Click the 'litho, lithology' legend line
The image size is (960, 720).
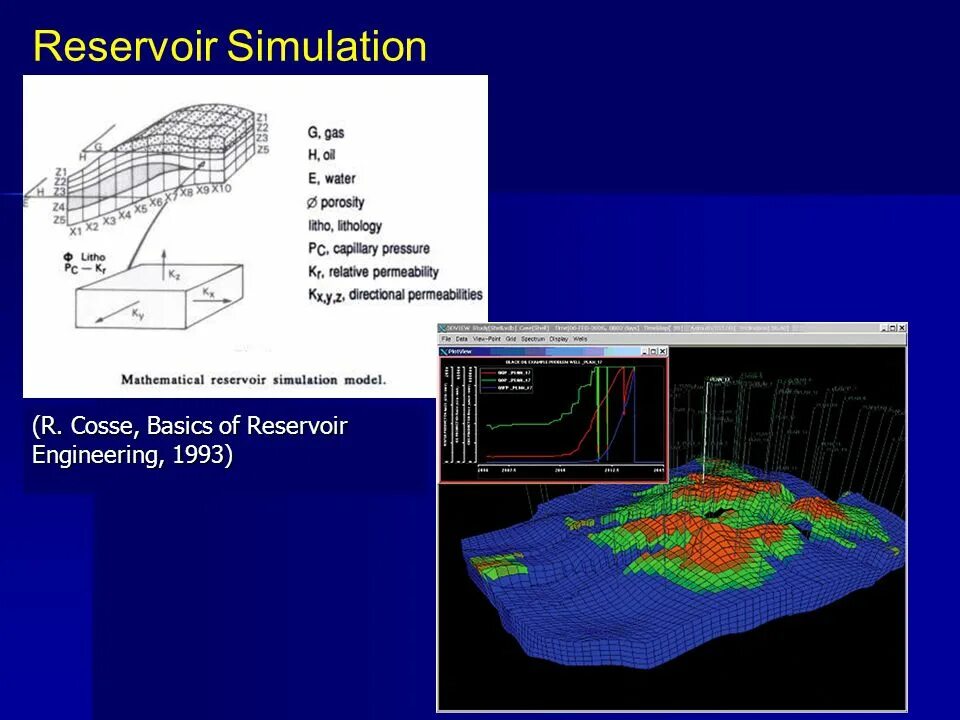[345, 225]
